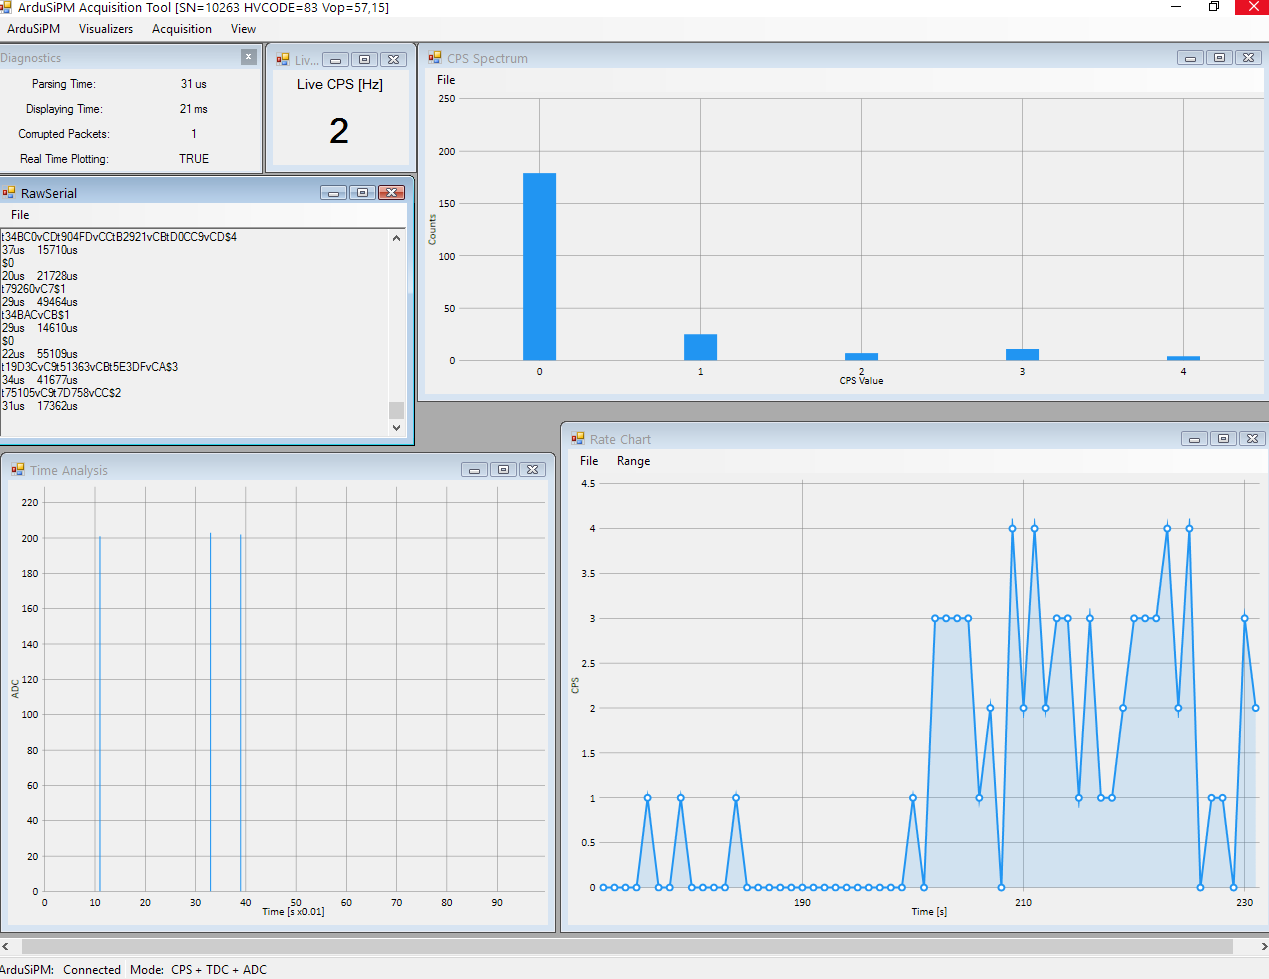1269x979 pixels.
Task: Close the Diagnostics panel
Action: (x=249, y=57)
